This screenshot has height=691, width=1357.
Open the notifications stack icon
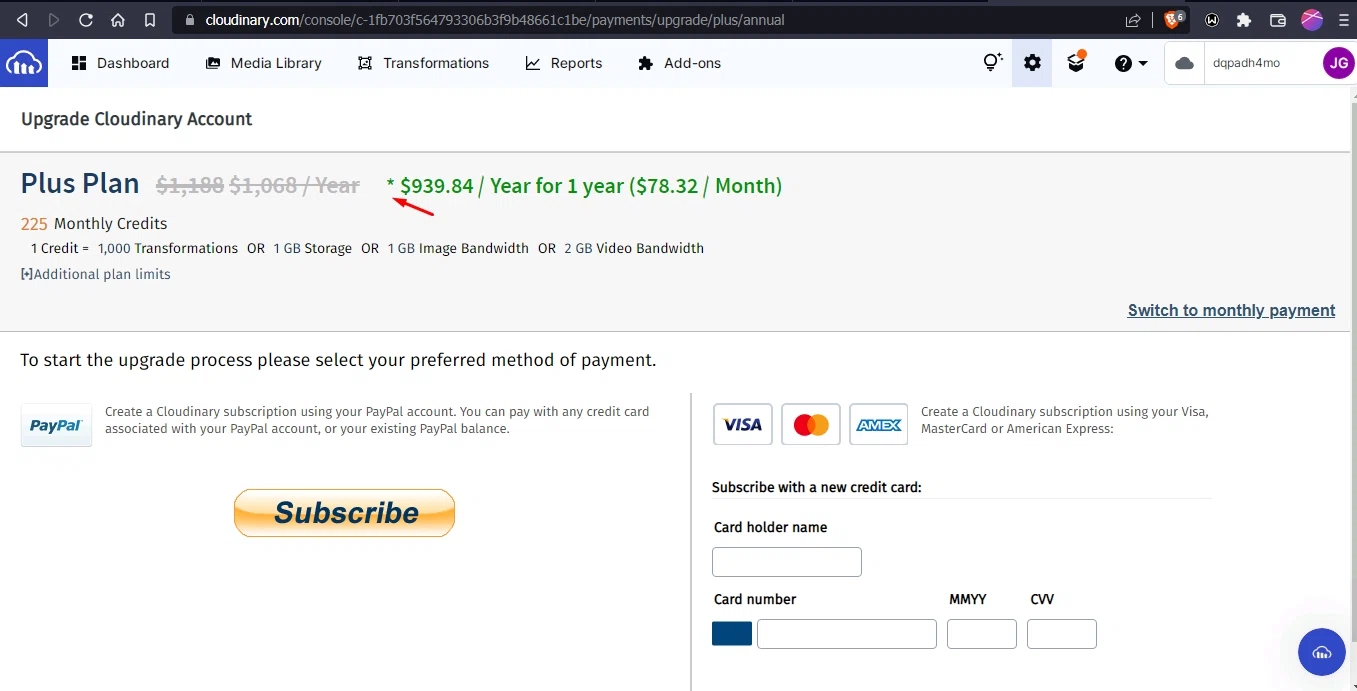pos(1076,62)
